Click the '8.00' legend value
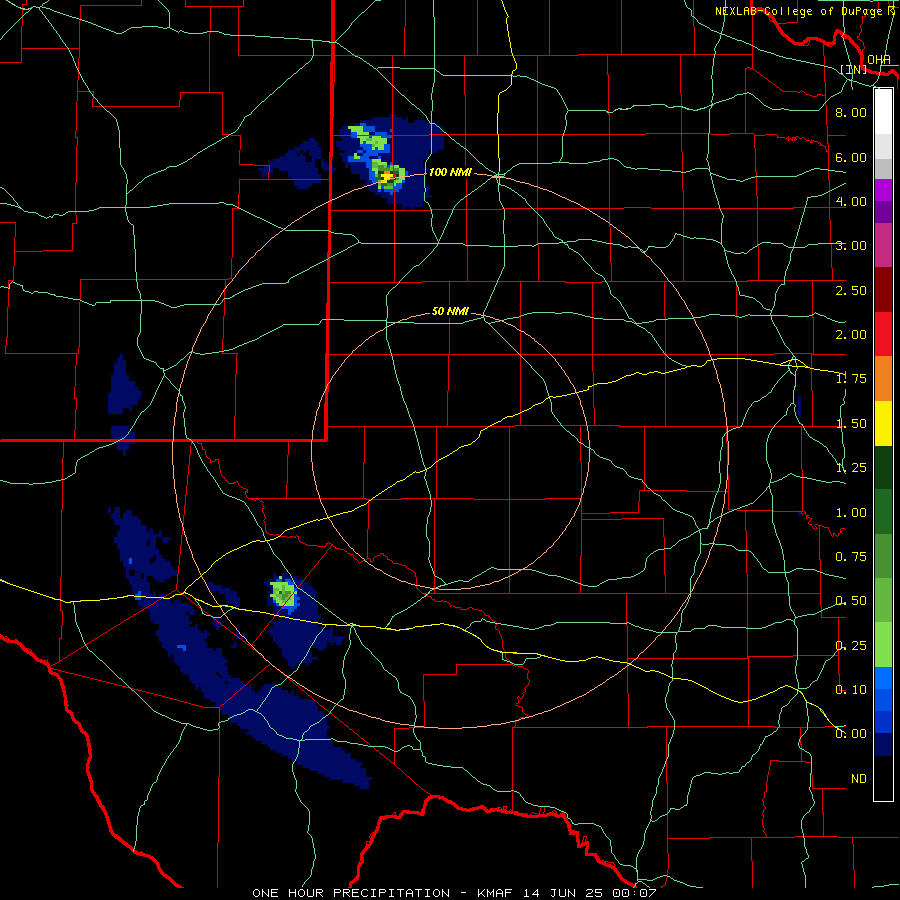 click(x=851, y=112)
